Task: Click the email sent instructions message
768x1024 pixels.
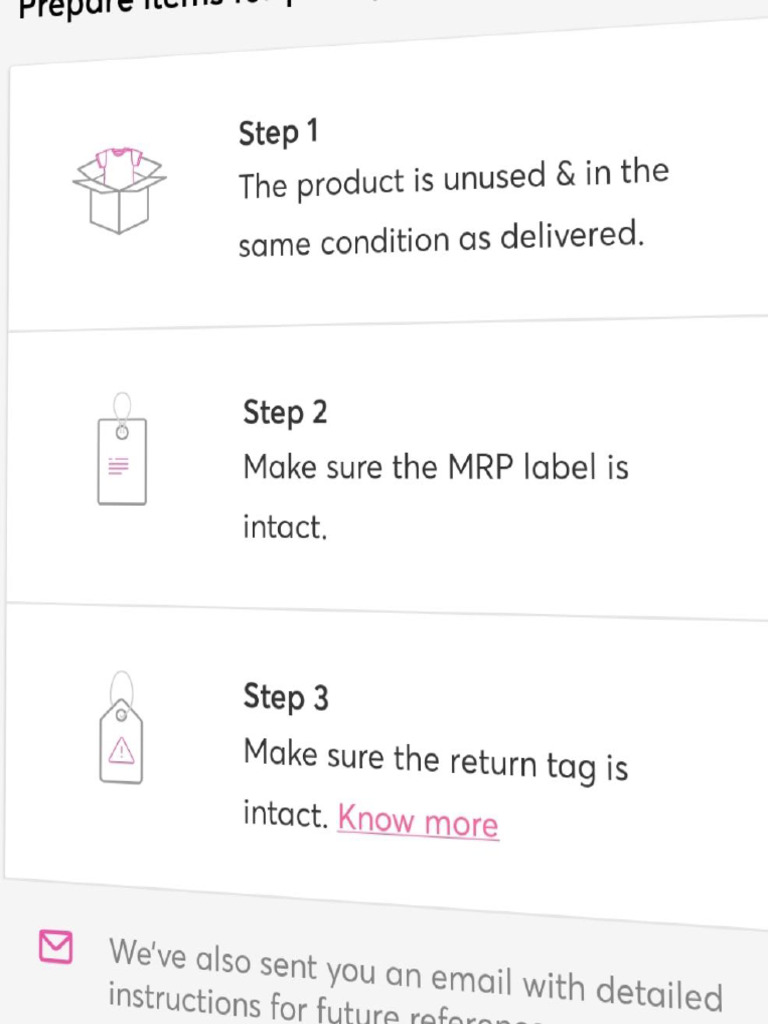Action: [x=414, y=976]
